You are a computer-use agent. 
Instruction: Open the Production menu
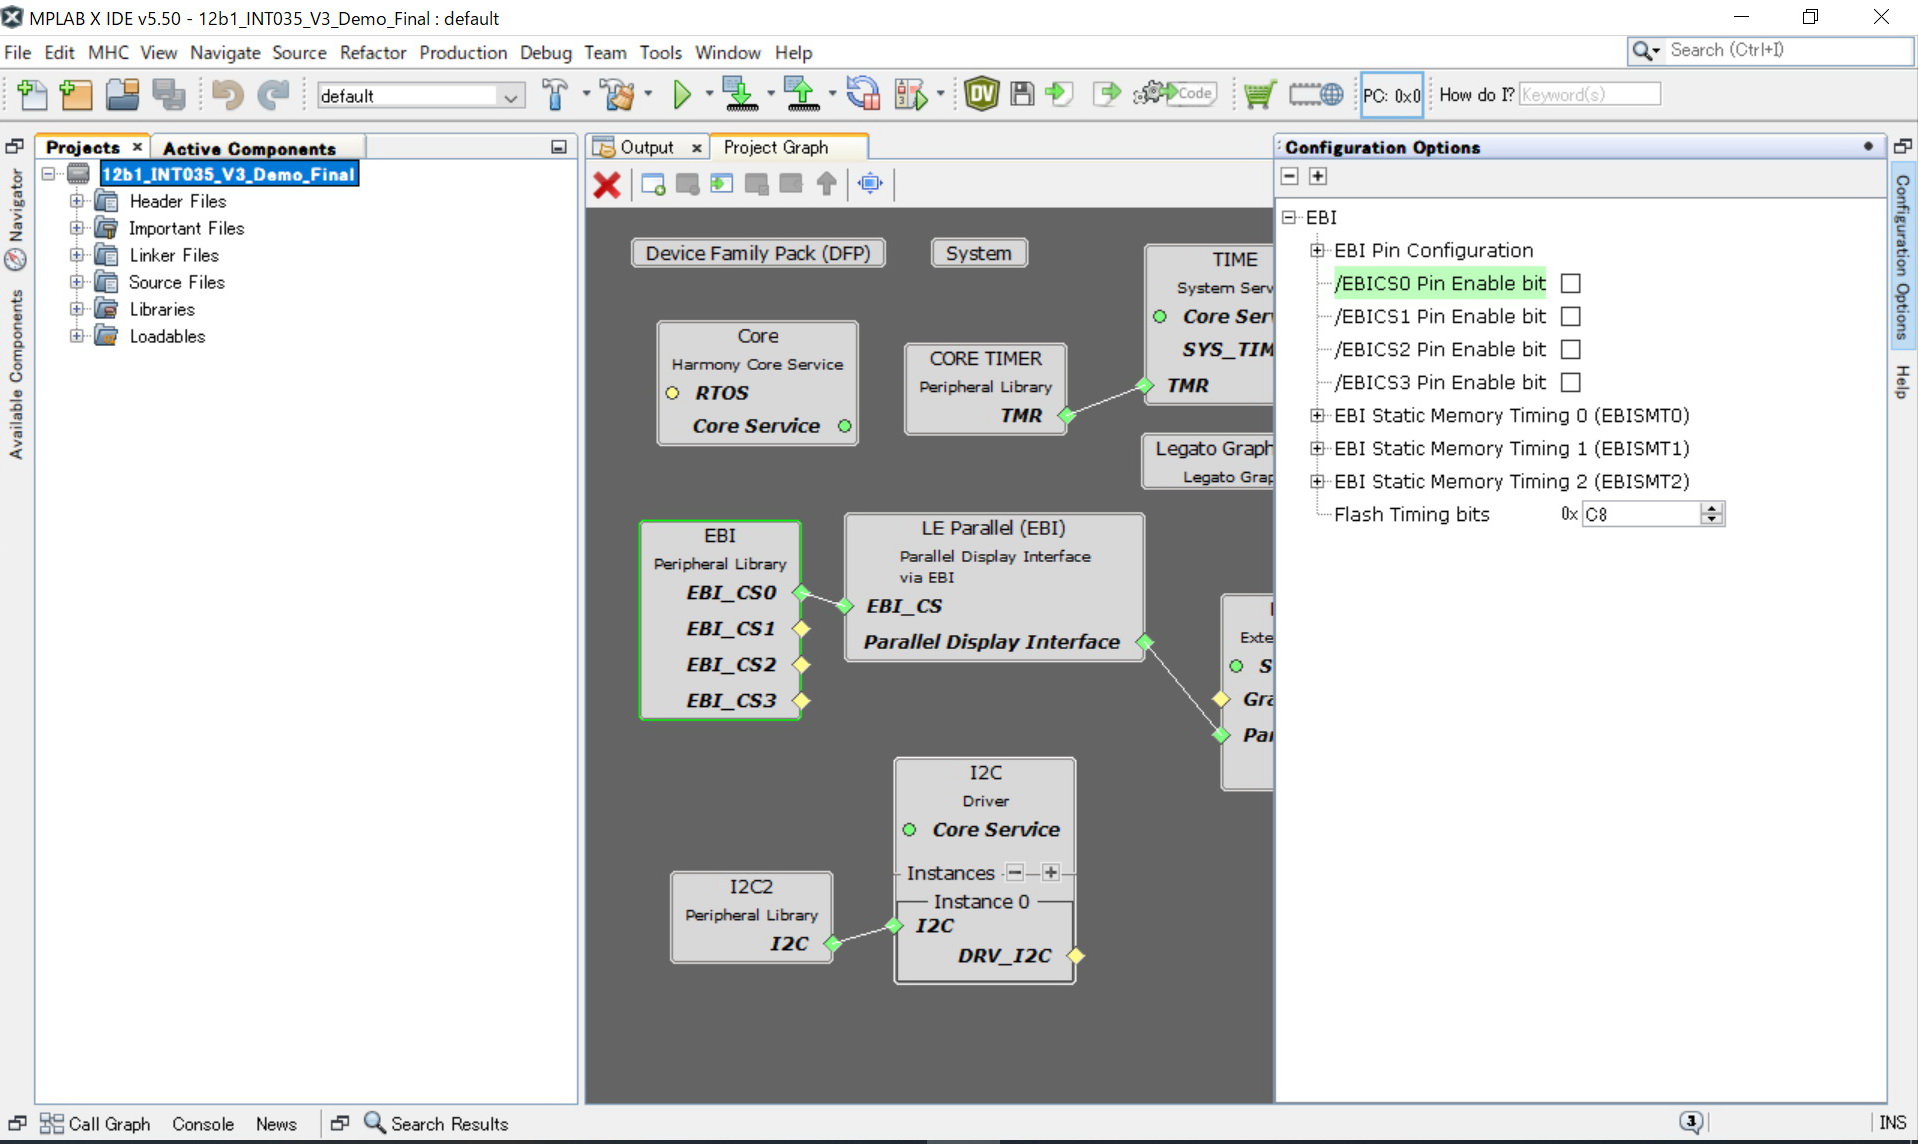pyautogui.click(x=463, y=52)
